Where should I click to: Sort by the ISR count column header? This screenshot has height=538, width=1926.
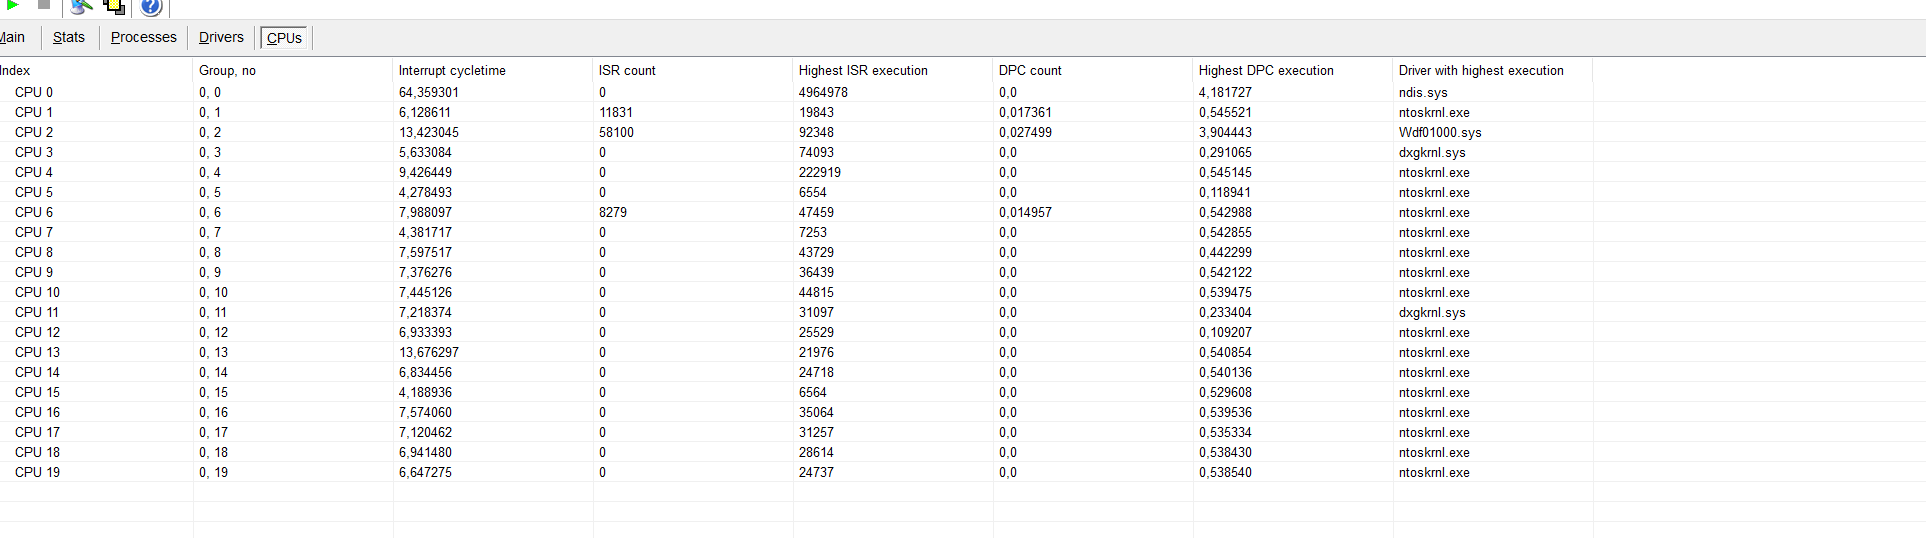(x=693, y=70)
